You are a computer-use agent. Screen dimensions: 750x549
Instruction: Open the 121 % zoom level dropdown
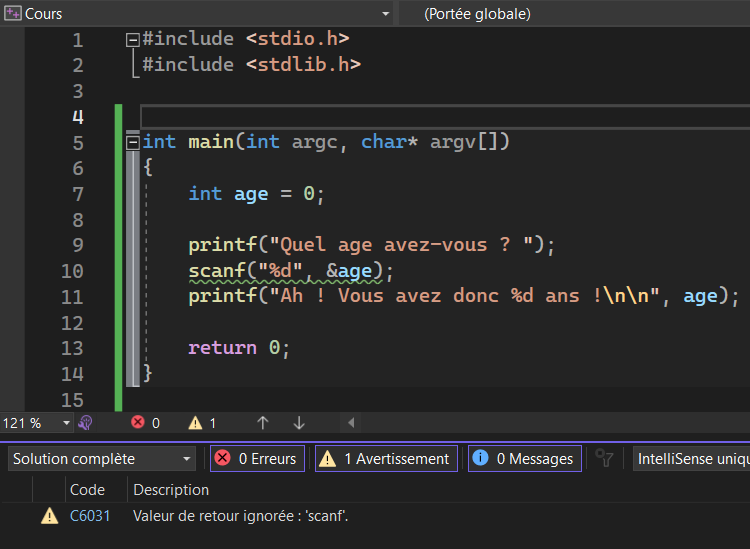point(67,423)
